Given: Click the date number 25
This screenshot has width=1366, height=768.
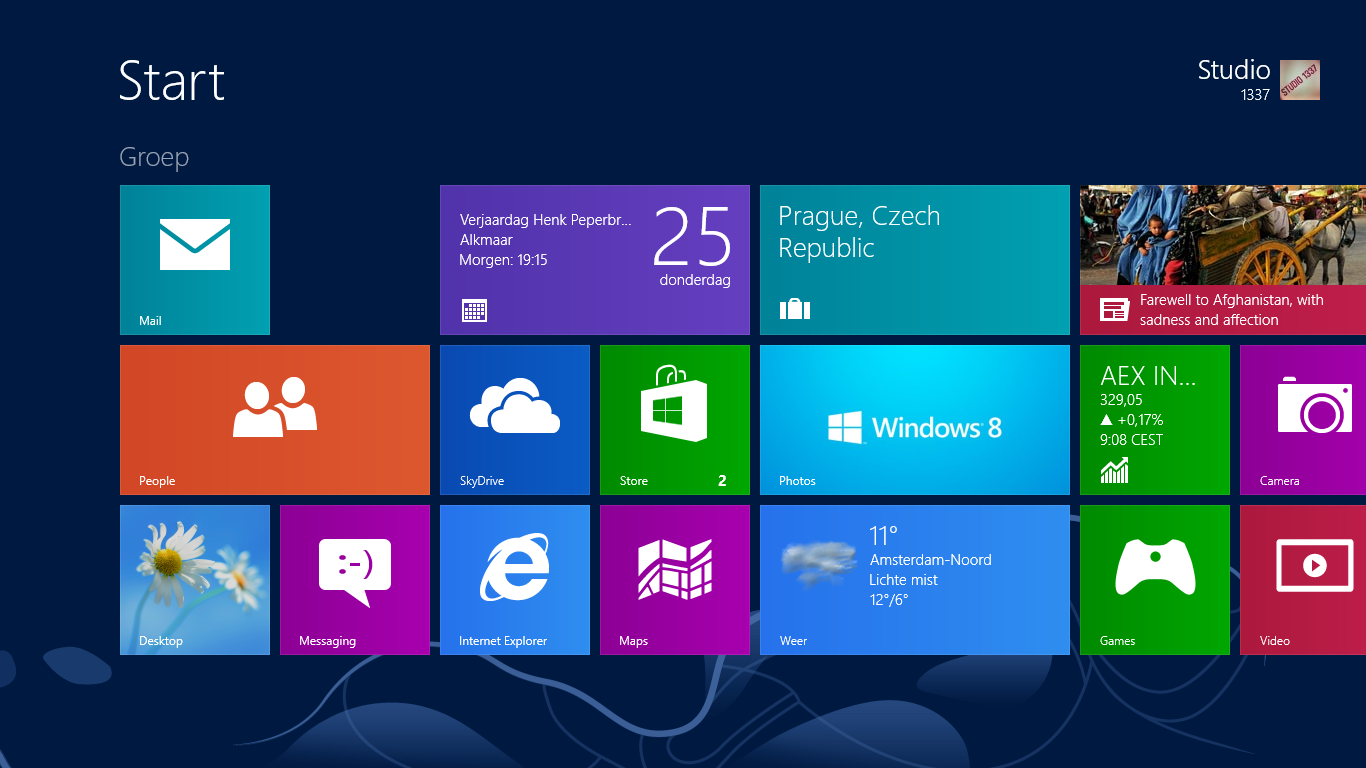Looking at the screenshot, I should click(693, 236).
